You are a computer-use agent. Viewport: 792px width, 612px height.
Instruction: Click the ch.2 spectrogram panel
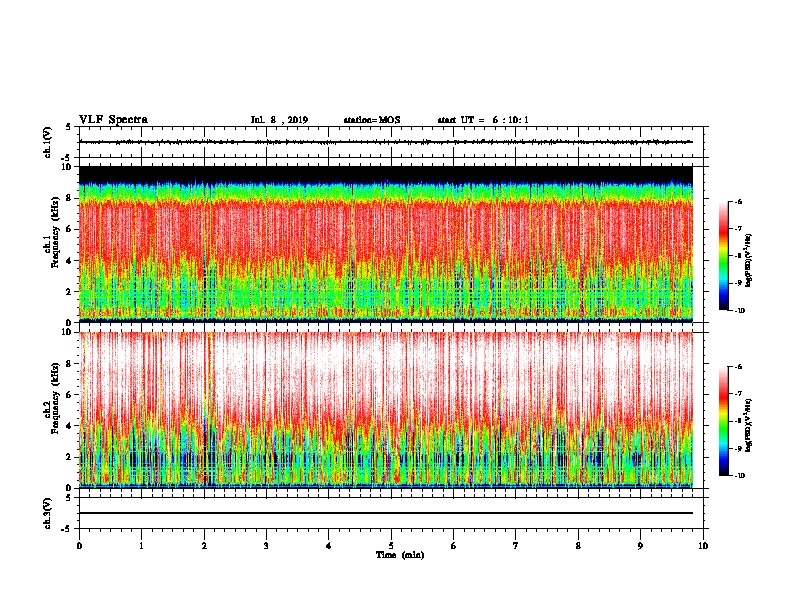(x=386, y=410)
